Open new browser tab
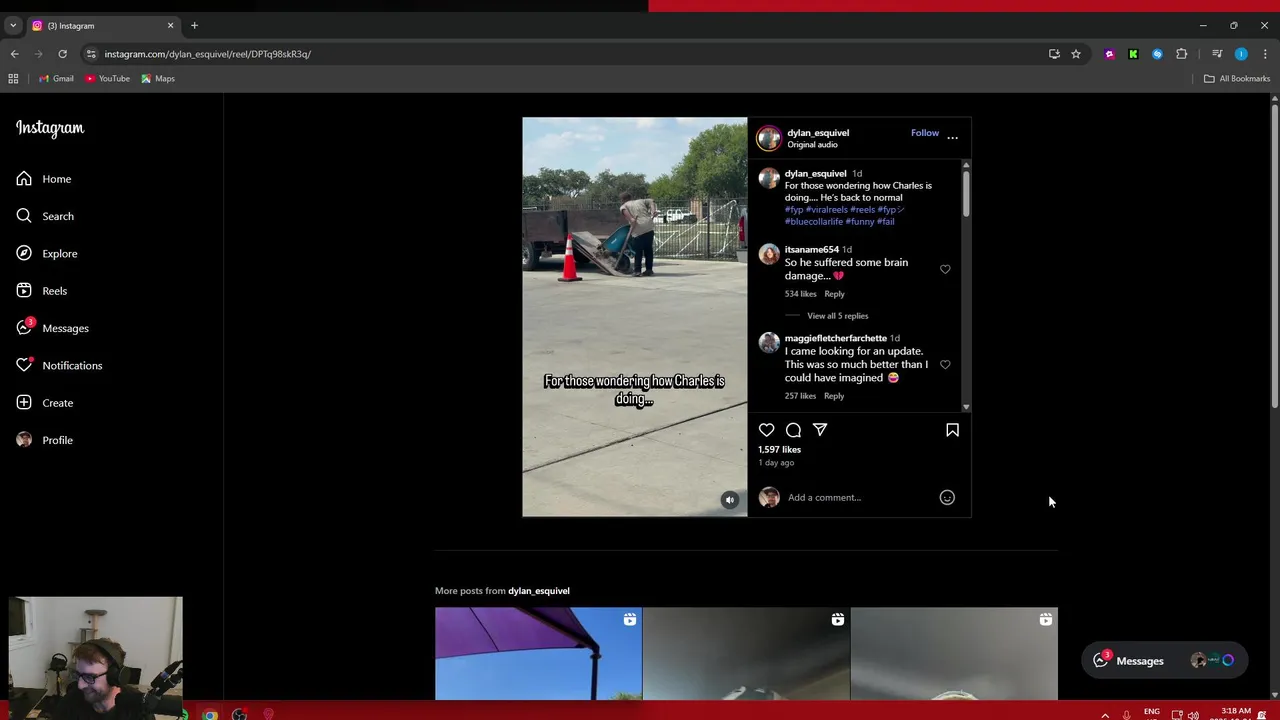This screenshot has height=720, width=1280. pyautogui.click(x=194, y=25)
